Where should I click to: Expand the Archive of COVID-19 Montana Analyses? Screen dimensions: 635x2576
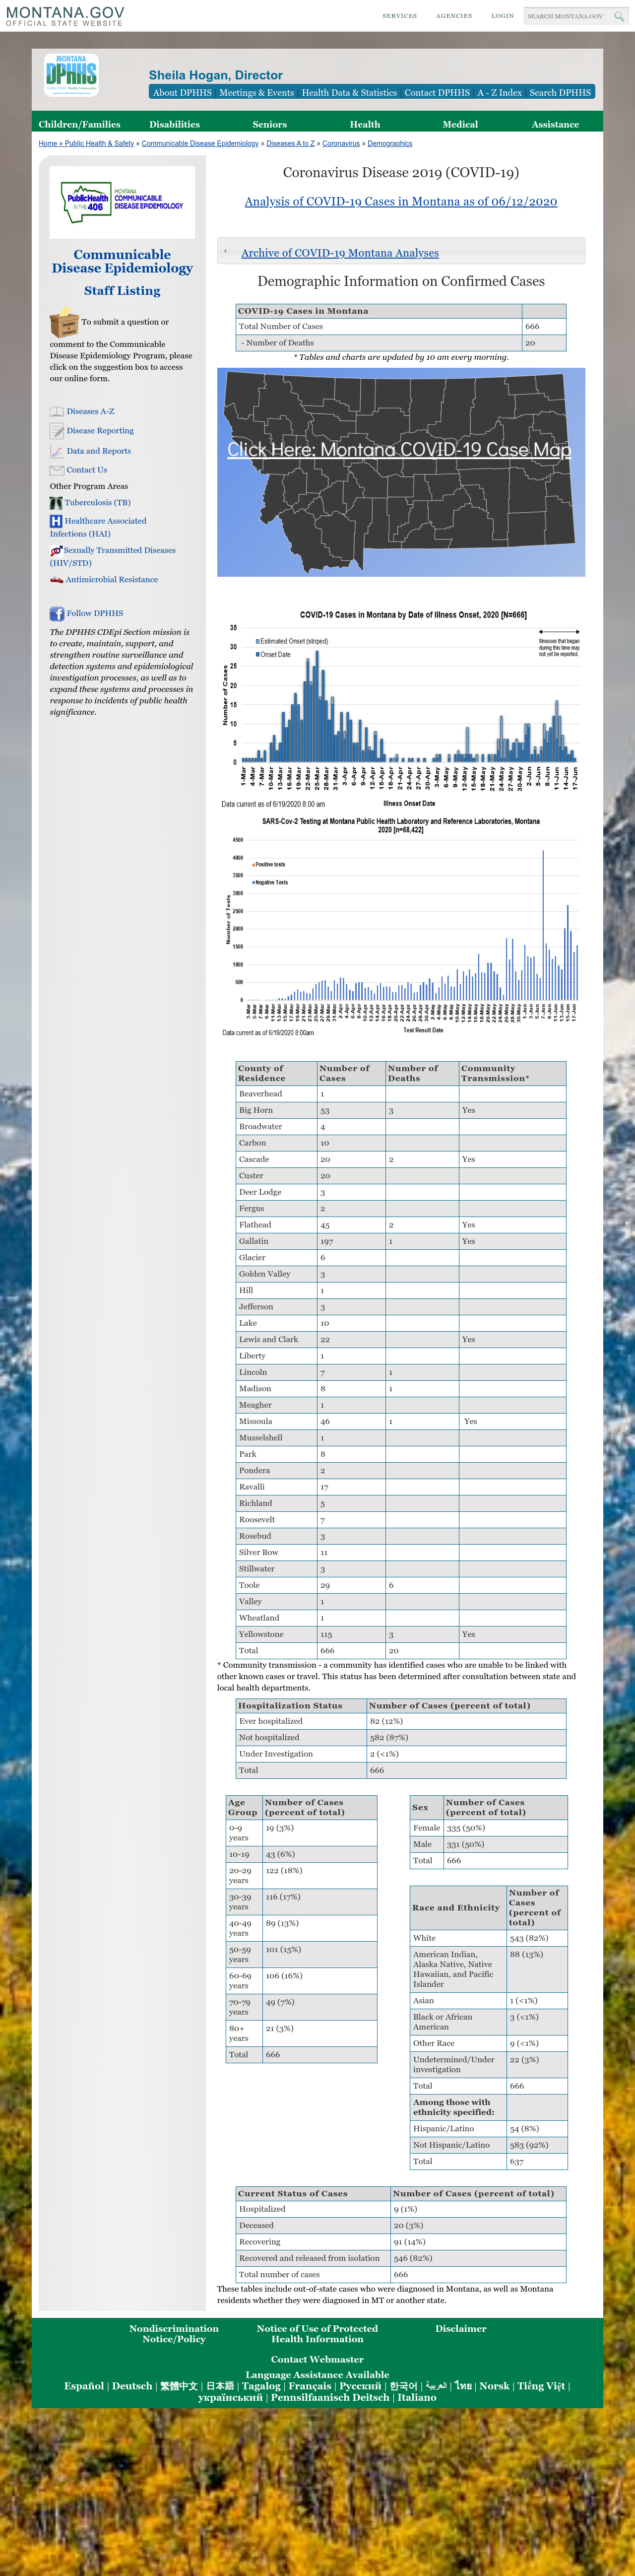coord(339,253)
